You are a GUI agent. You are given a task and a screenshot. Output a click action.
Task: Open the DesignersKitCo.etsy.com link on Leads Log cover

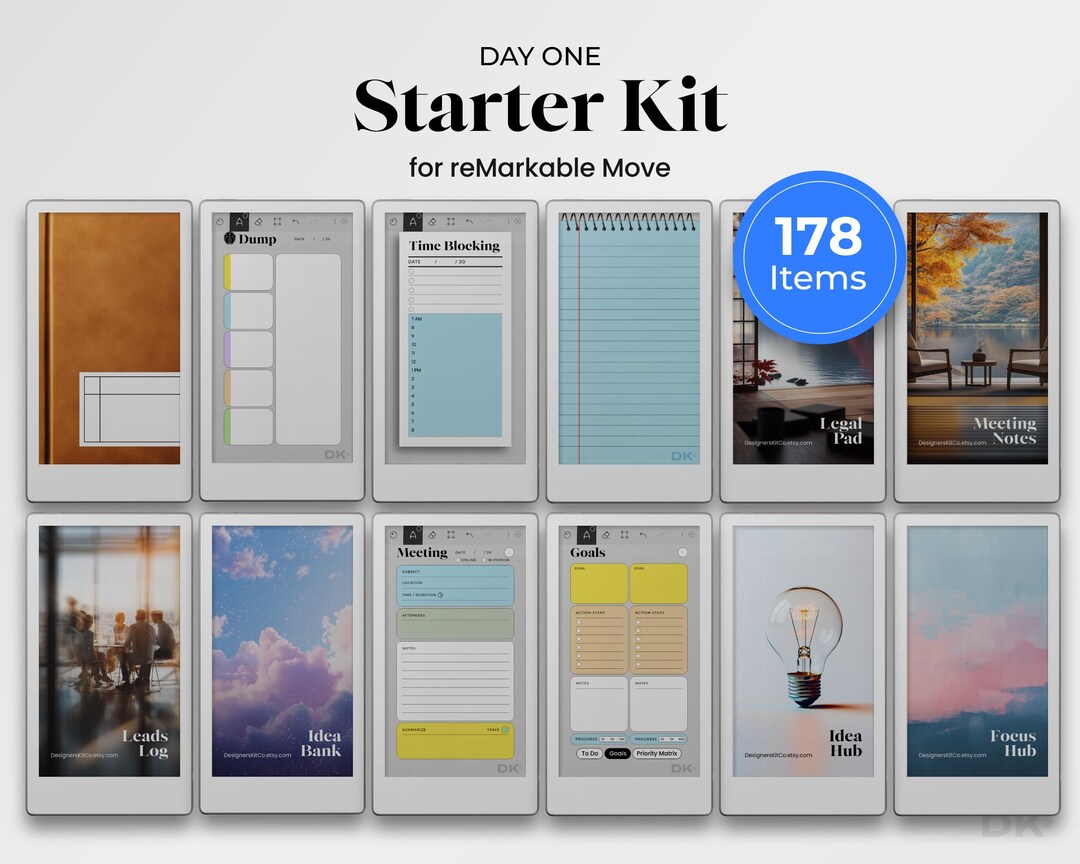84,755
